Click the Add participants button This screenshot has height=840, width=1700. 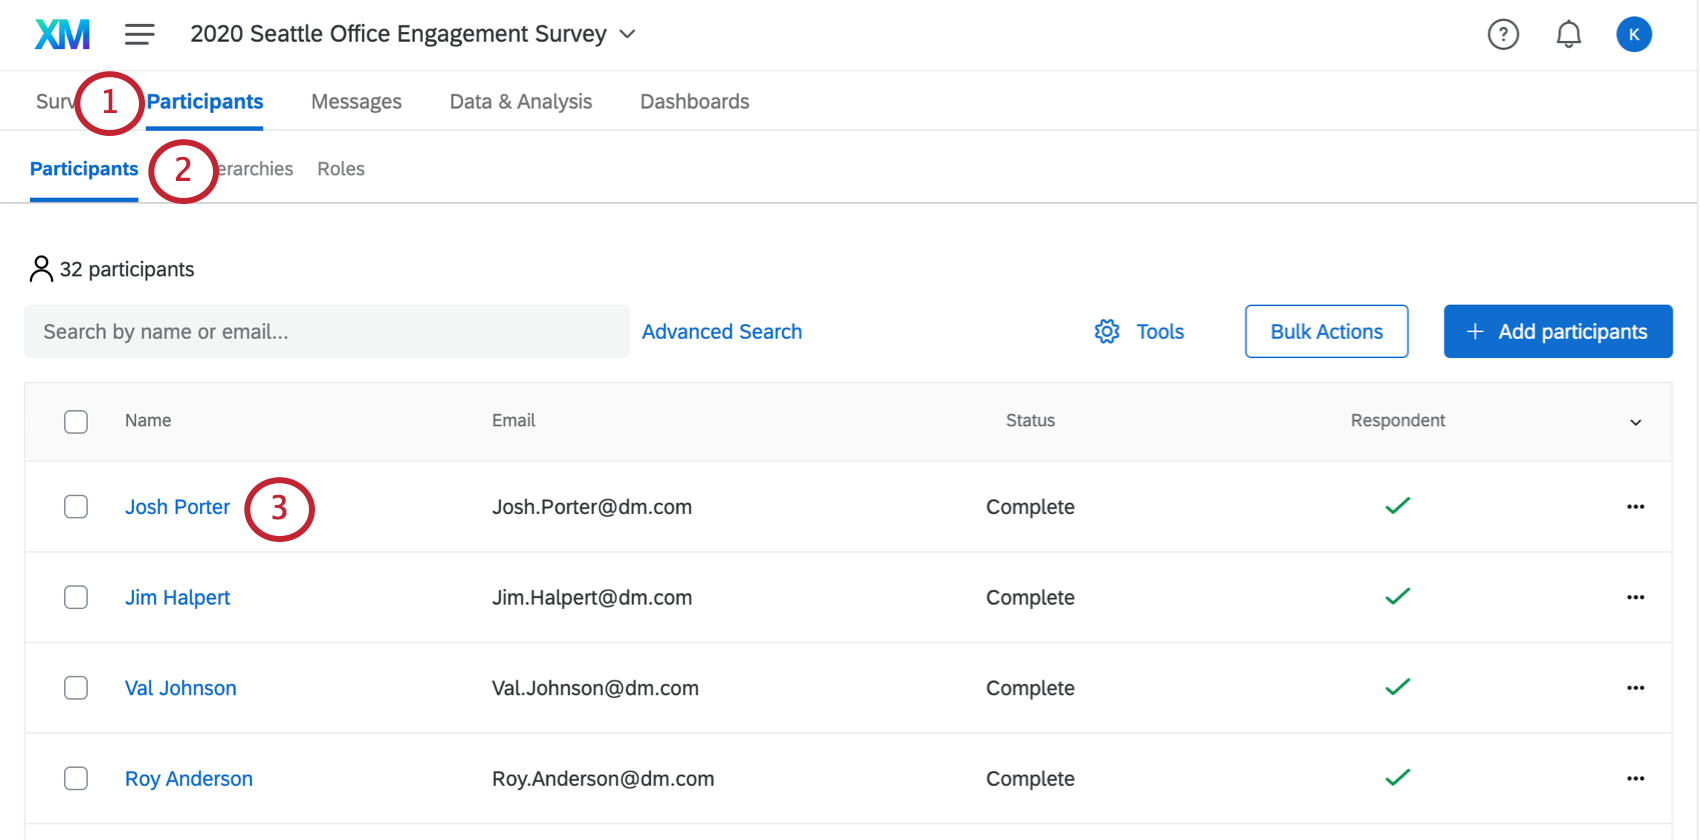pyautogui.click(x=1557, y=331)
